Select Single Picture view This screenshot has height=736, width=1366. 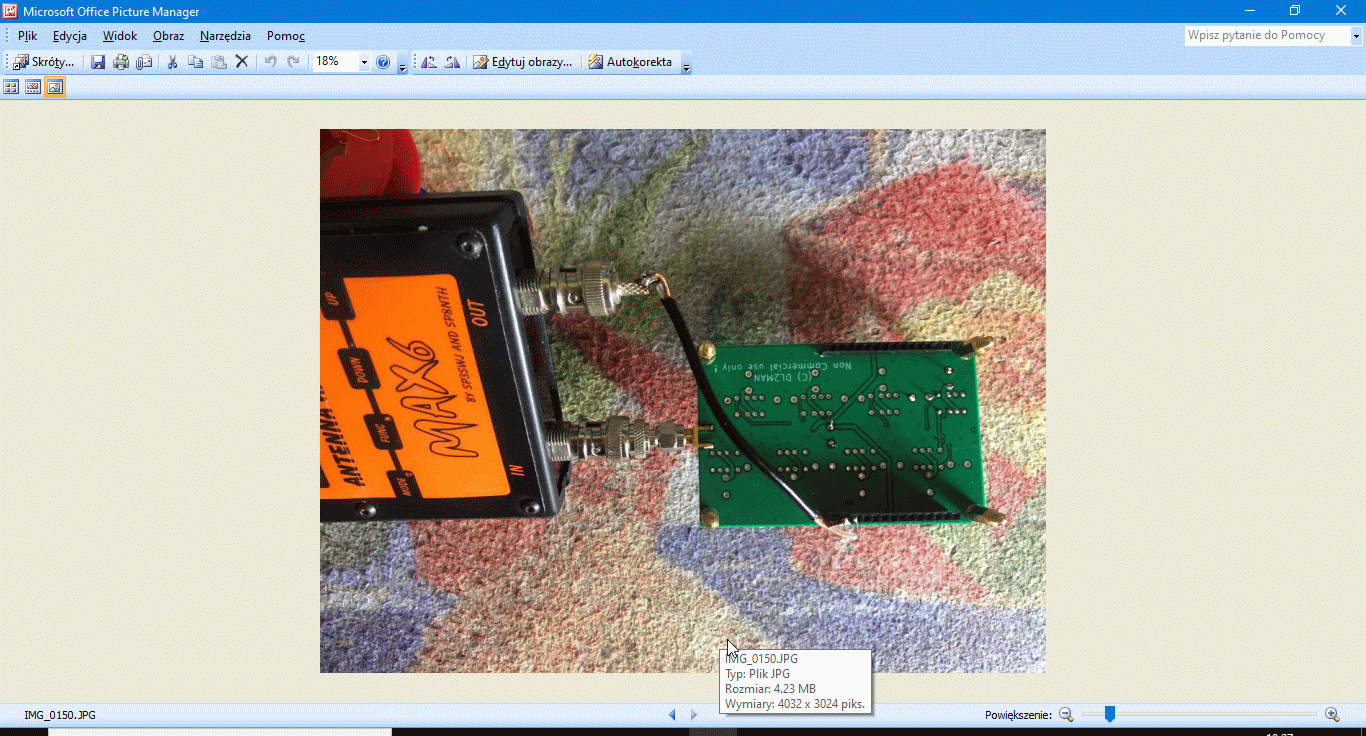55,88
